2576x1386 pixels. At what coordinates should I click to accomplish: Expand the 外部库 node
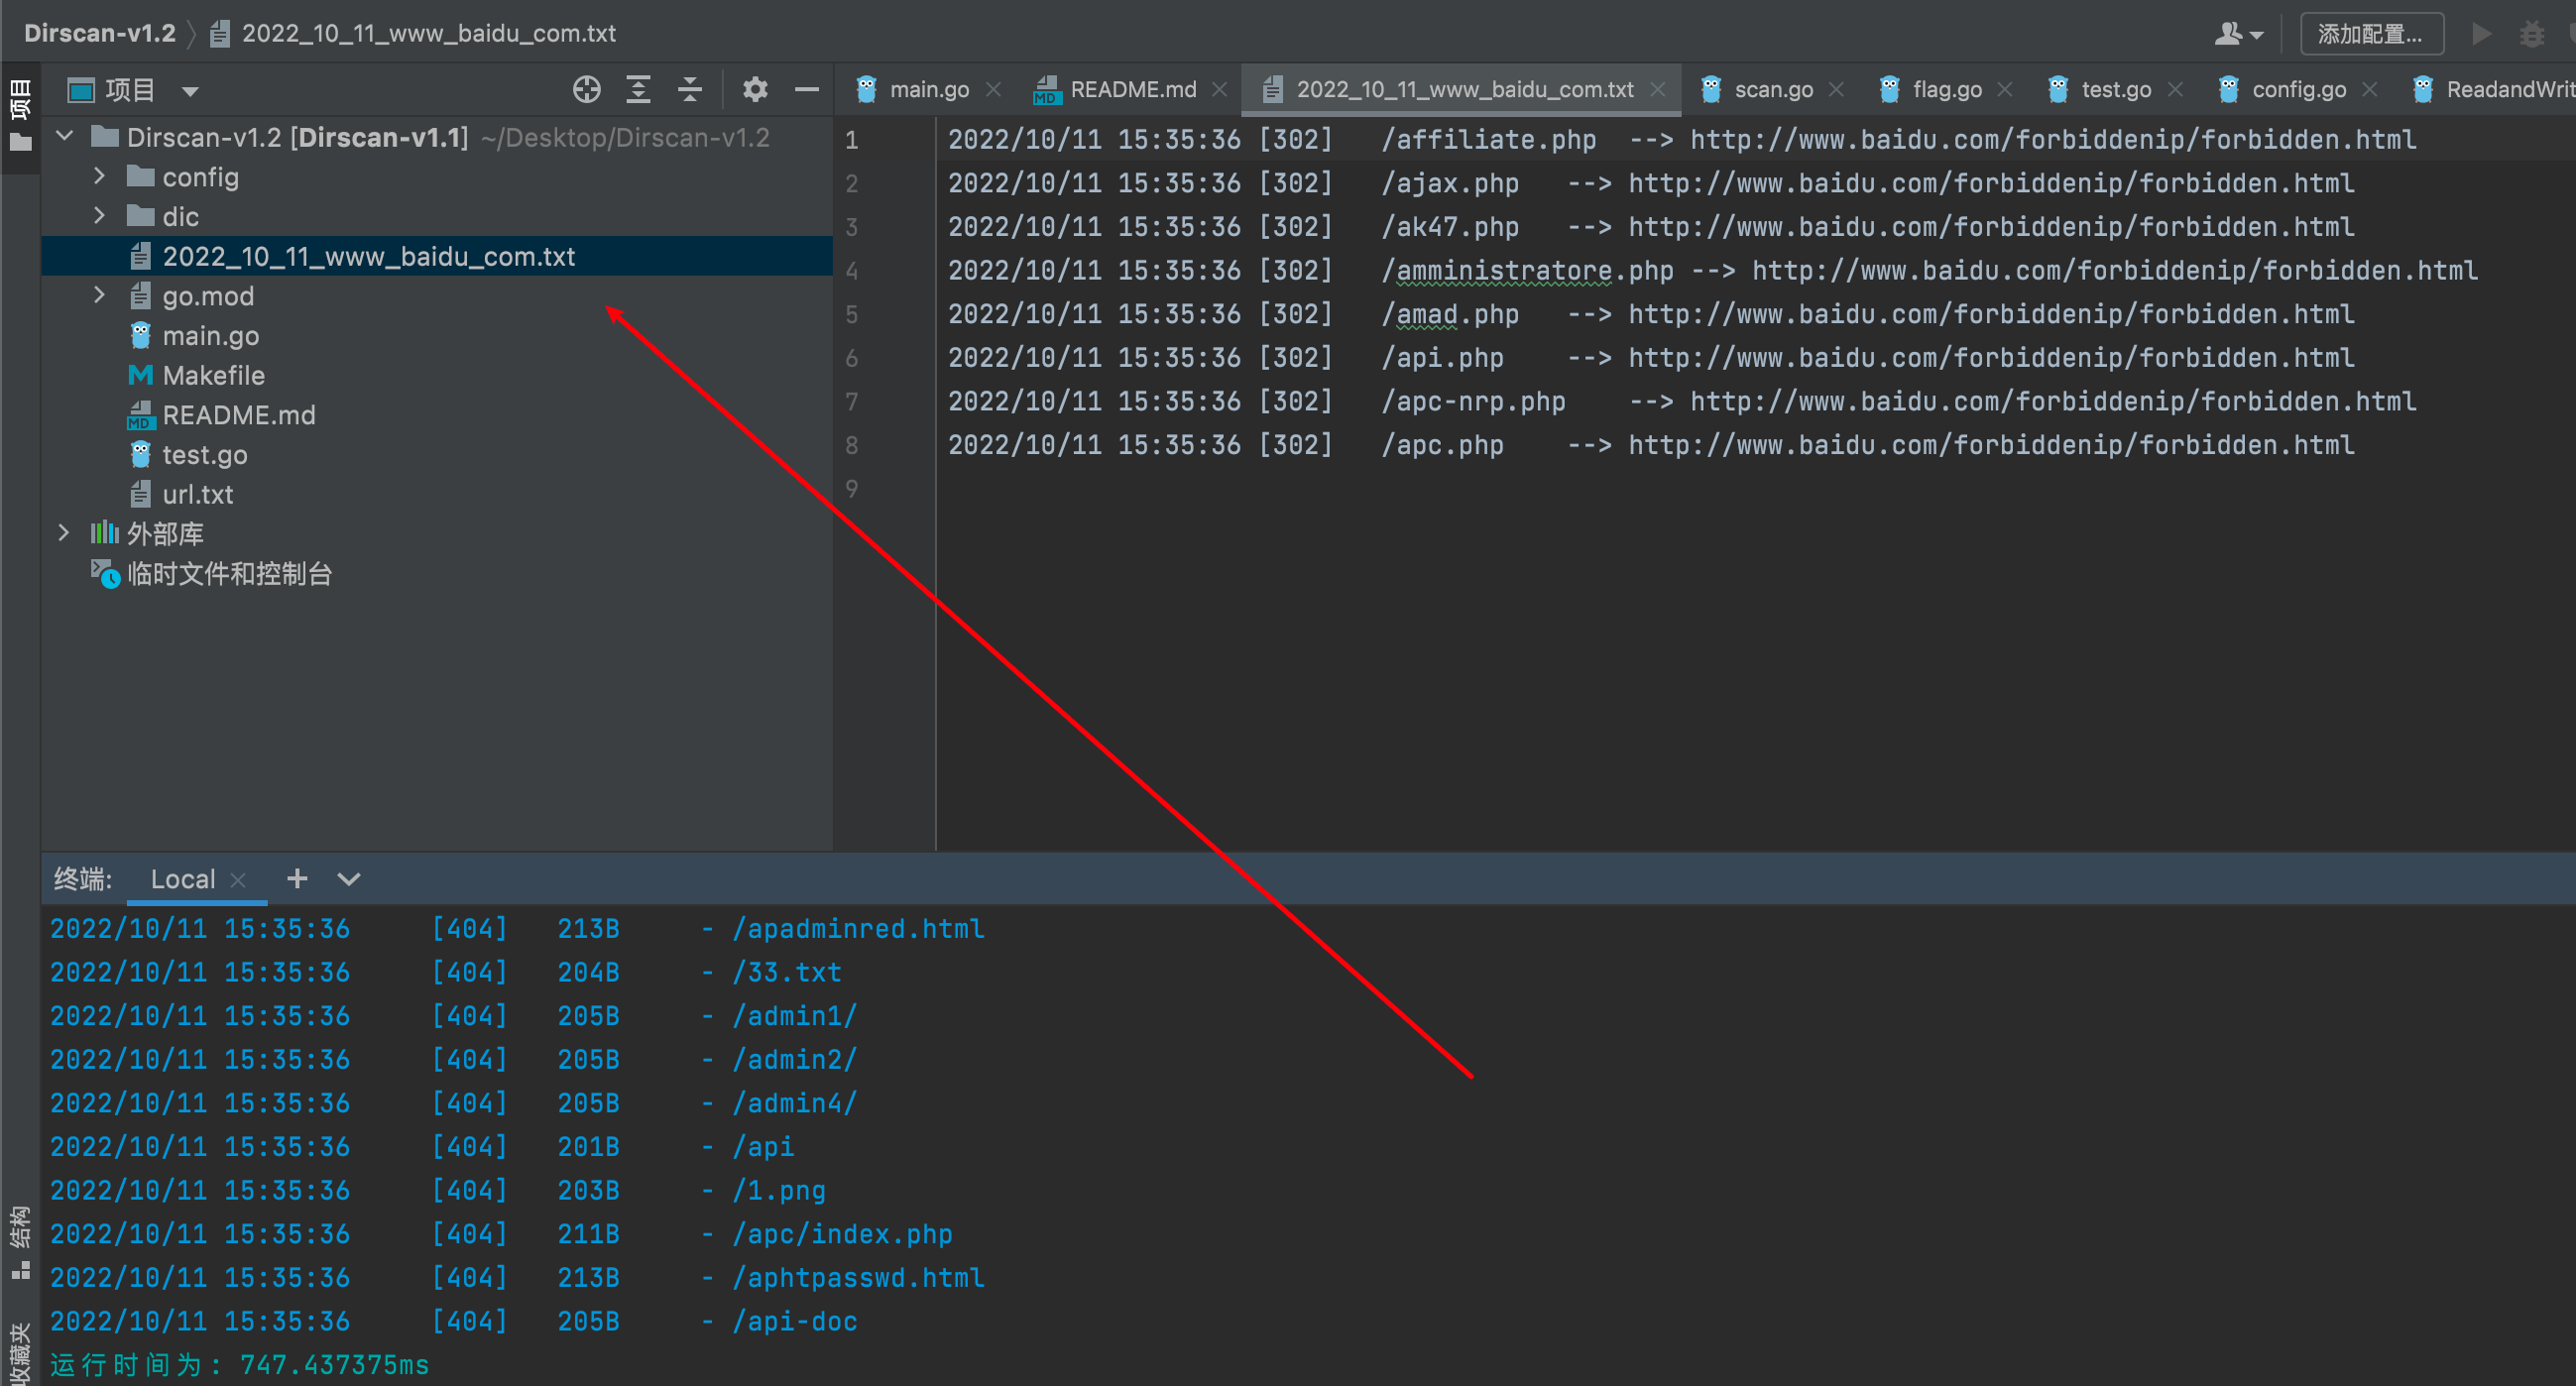tap(64, 533)
